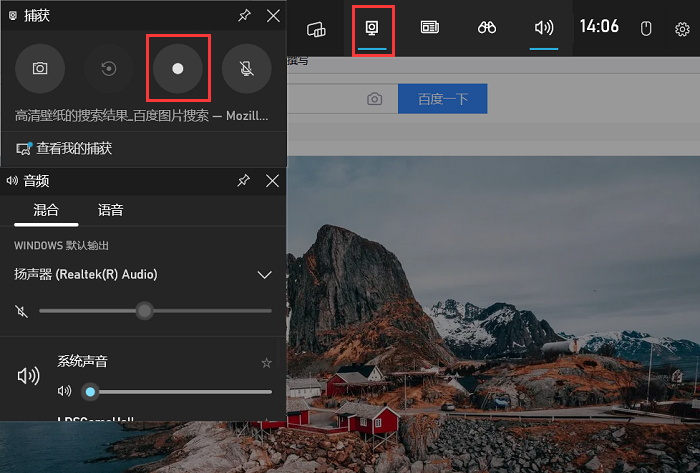Adjust the 系统声音 volume slider
This screenshot has height=473, width=700.
click(177, 392)
